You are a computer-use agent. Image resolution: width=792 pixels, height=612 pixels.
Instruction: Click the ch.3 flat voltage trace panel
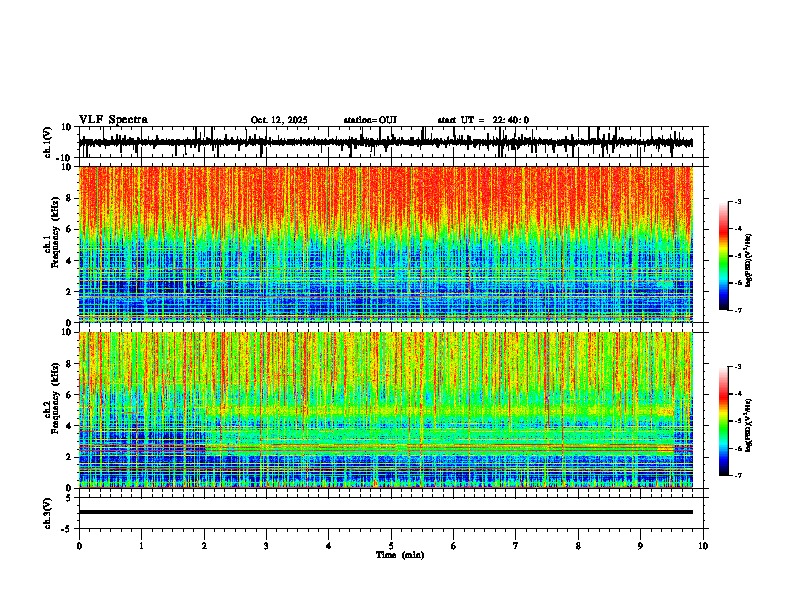(393, 513)
